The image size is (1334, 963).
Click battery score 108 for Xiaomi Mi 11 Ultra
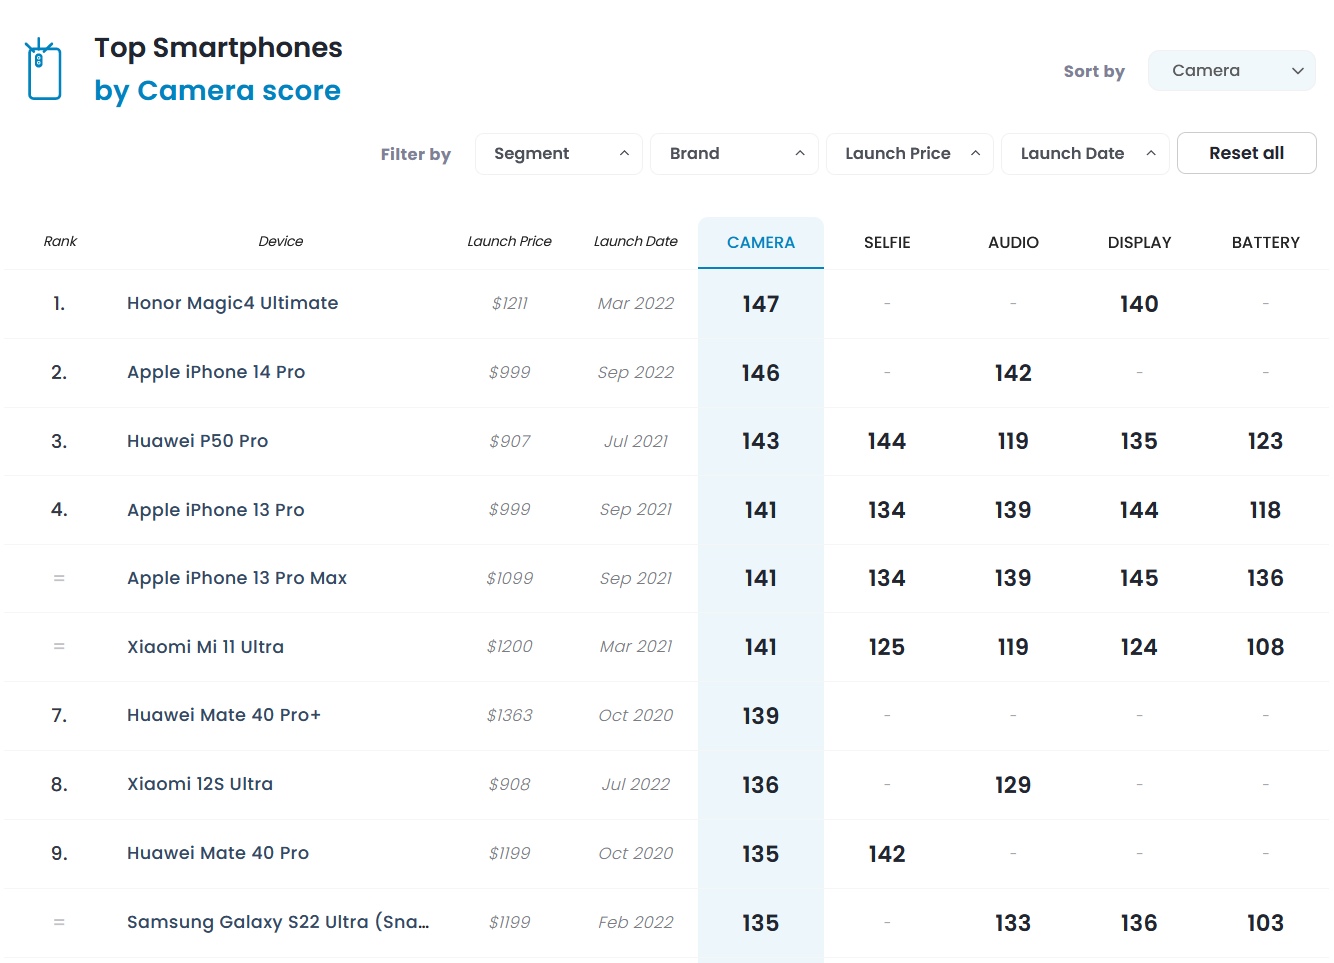(x=1265, y=647)
